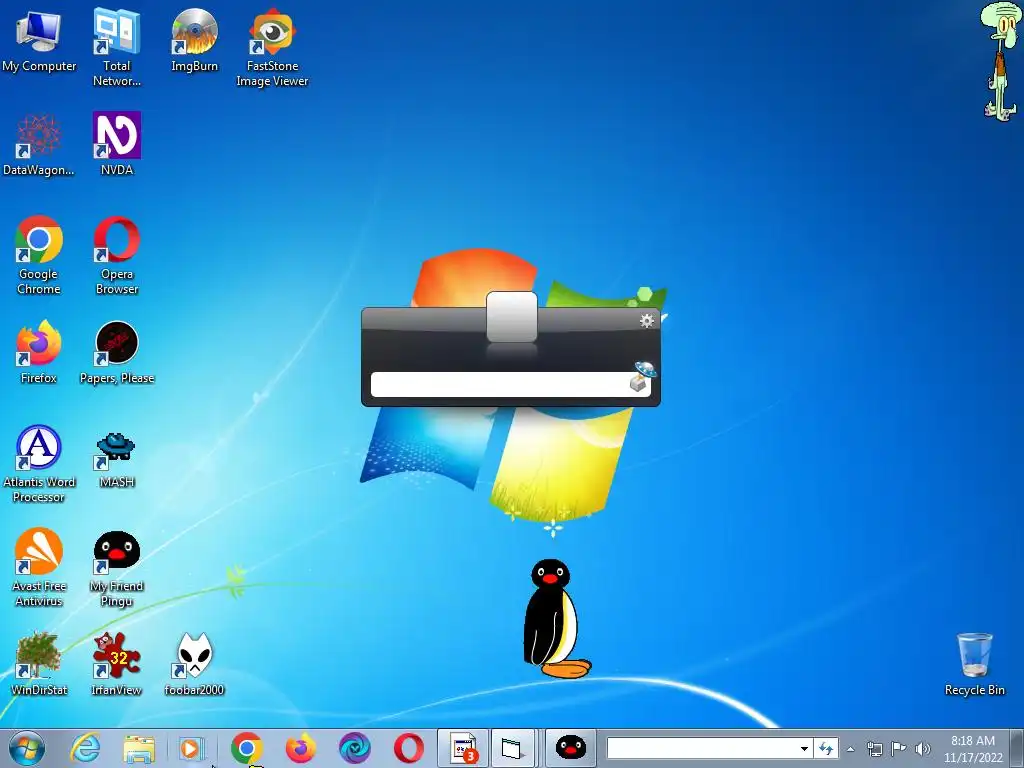Open My Friend Pingu shortcut
1024x768 pixels.
click(x=117, y=568)
